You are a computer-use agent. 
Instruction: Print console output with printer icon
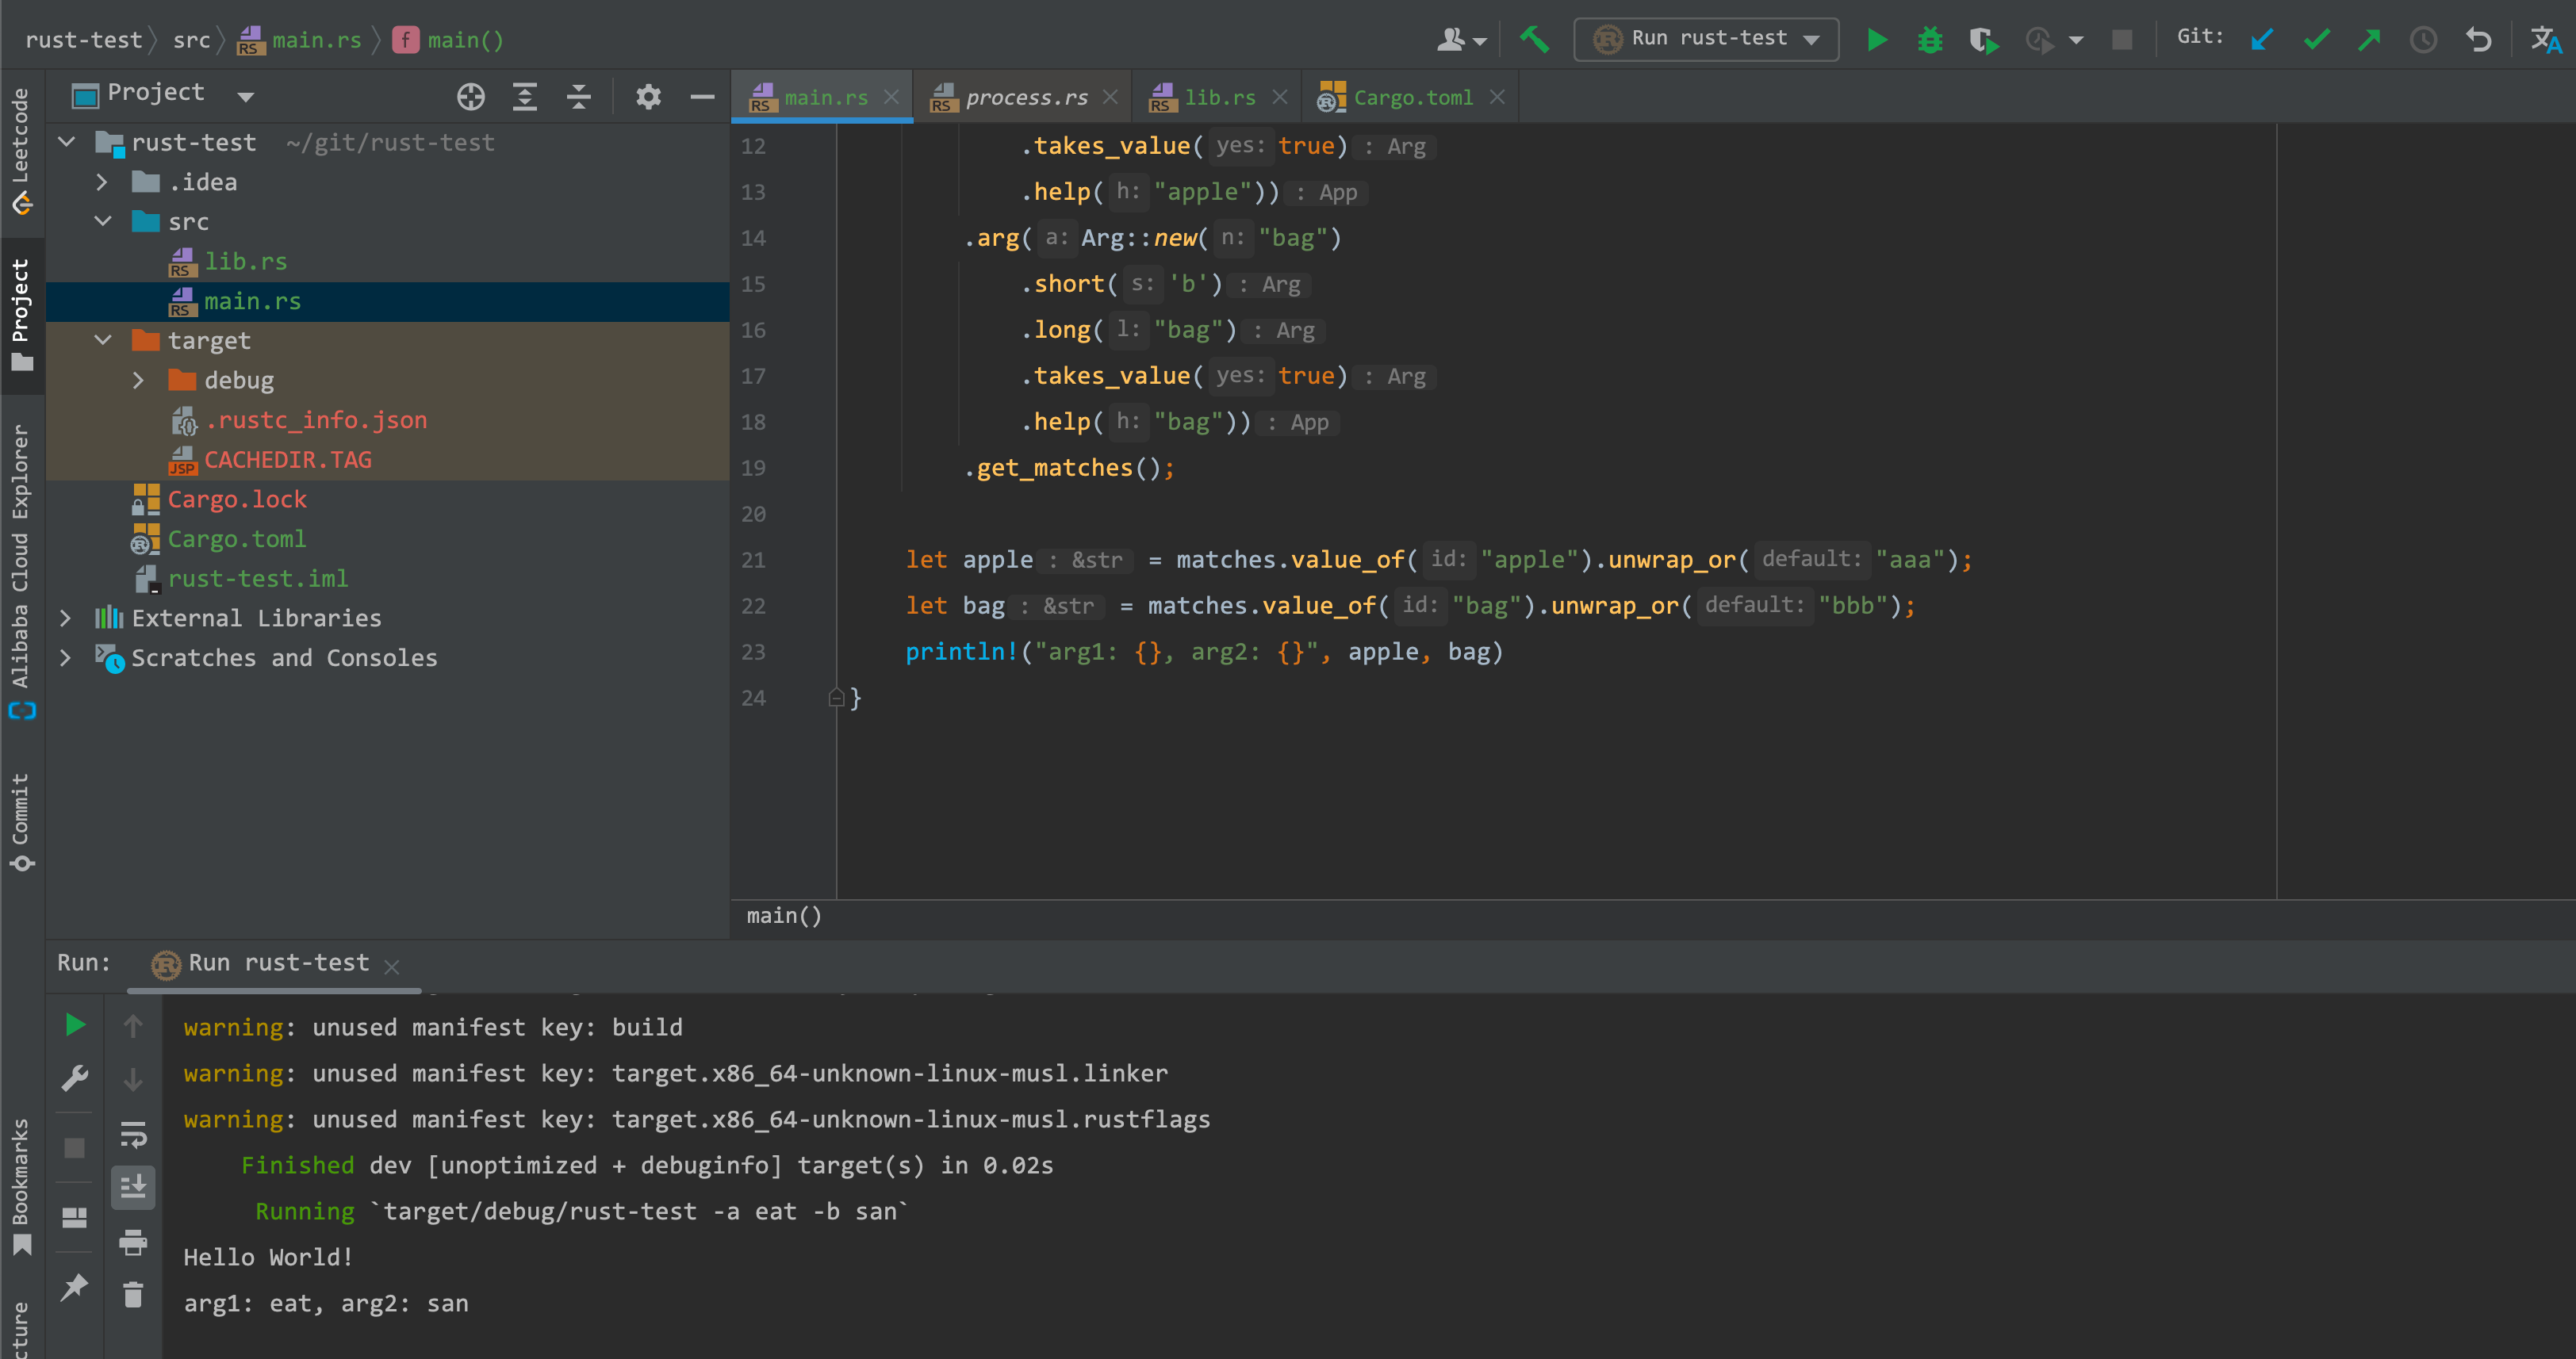[x=132, y=1242]
